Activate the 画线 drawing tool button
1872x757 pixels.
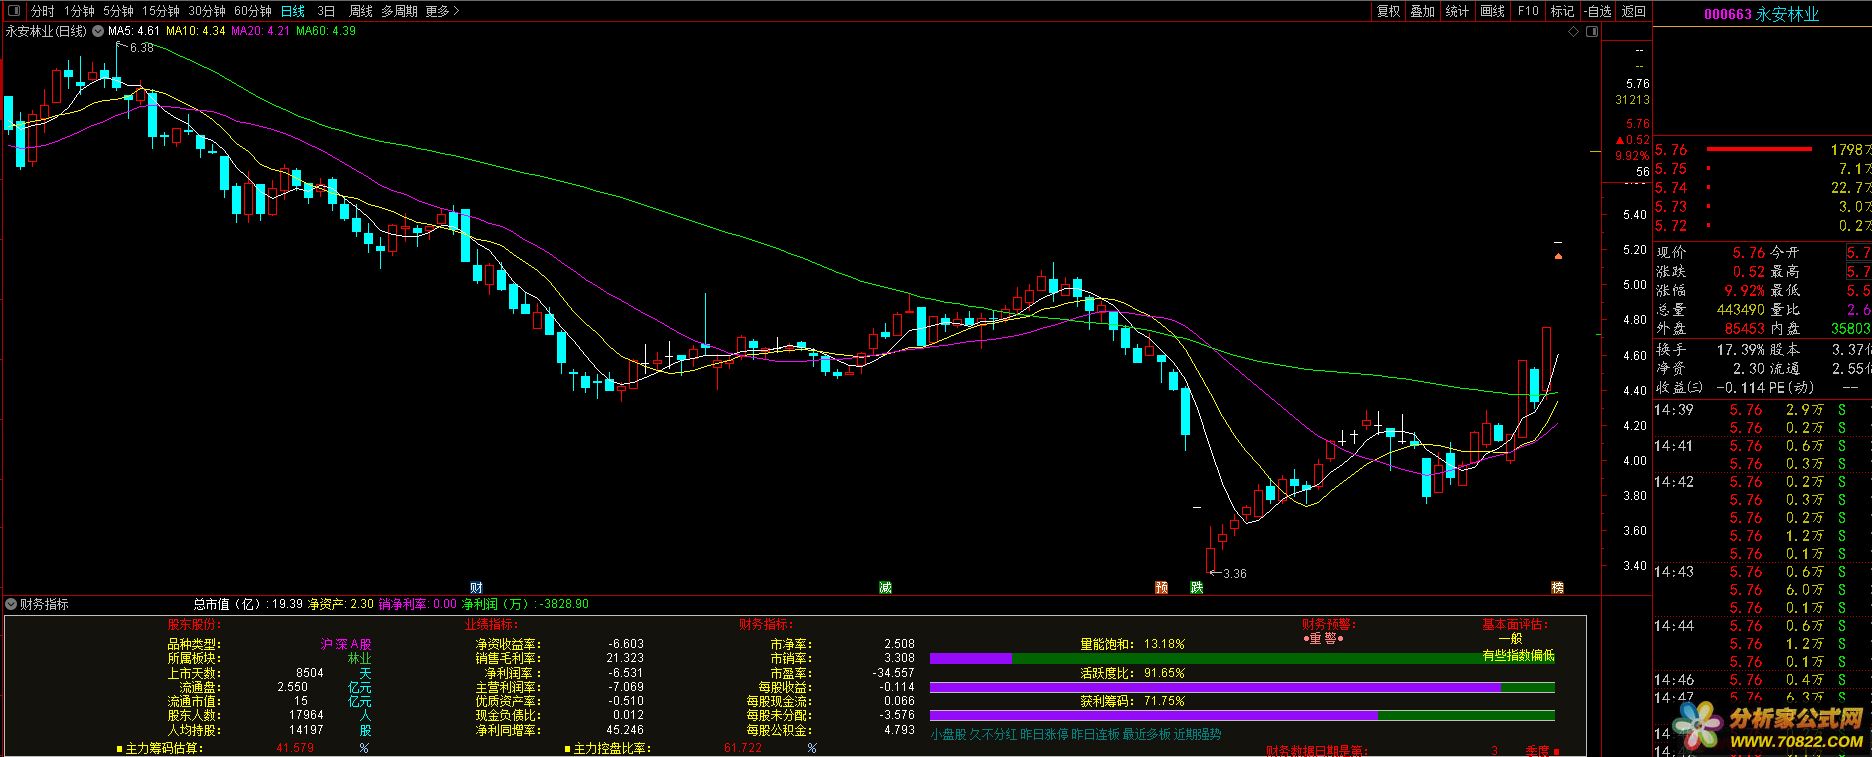click(x=1493, y=11)
